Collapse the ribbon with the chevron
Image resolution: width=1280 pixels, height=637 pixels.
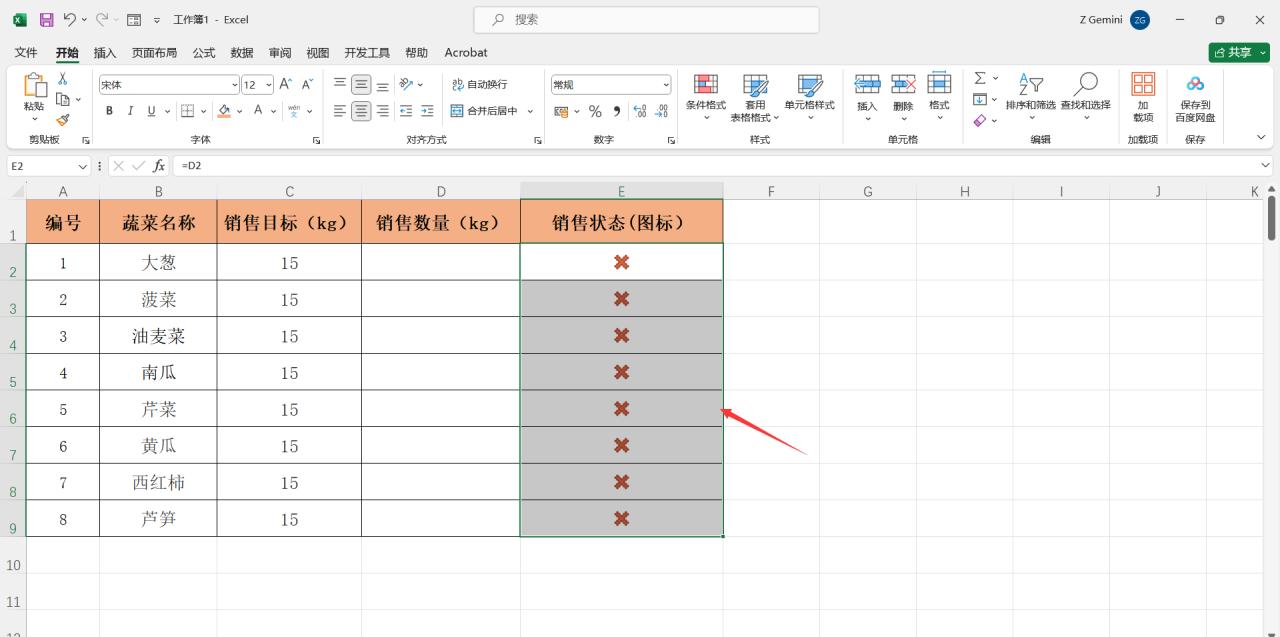pyautogui.click(x=1261, y=138)
